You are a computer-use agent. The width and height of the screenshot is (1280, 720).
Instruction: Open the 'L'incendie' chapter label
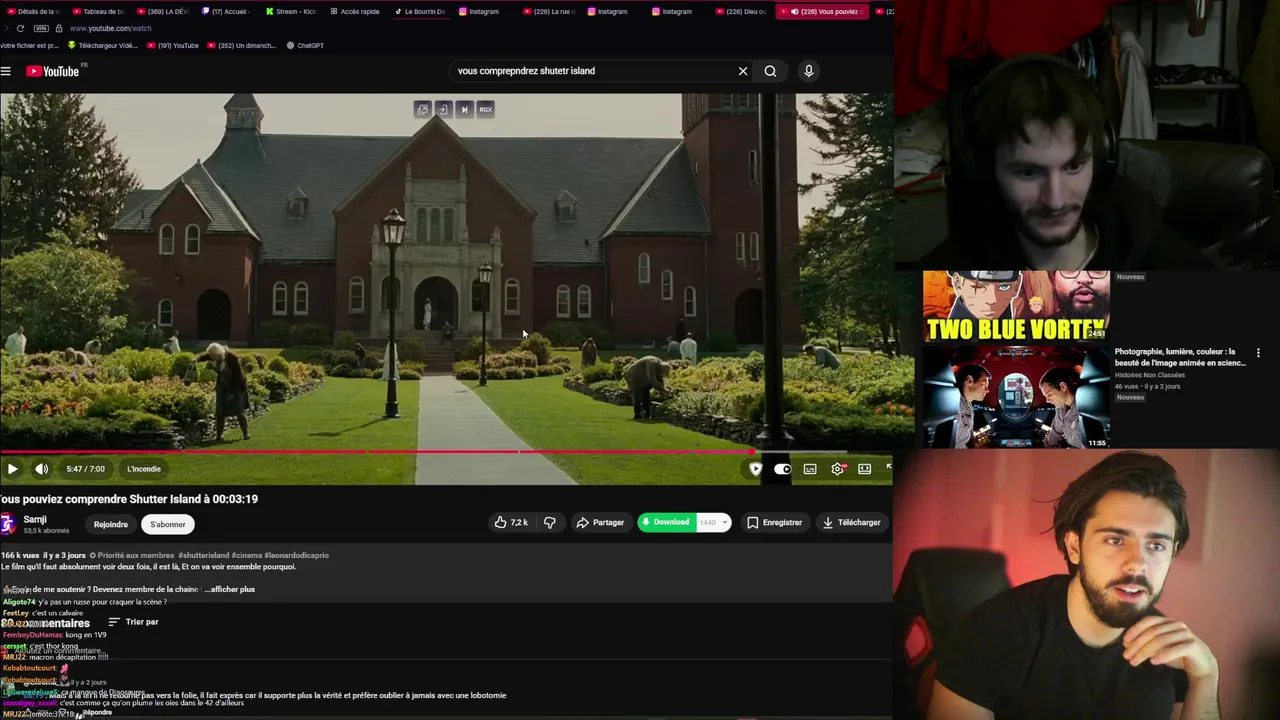pos(144,469)
